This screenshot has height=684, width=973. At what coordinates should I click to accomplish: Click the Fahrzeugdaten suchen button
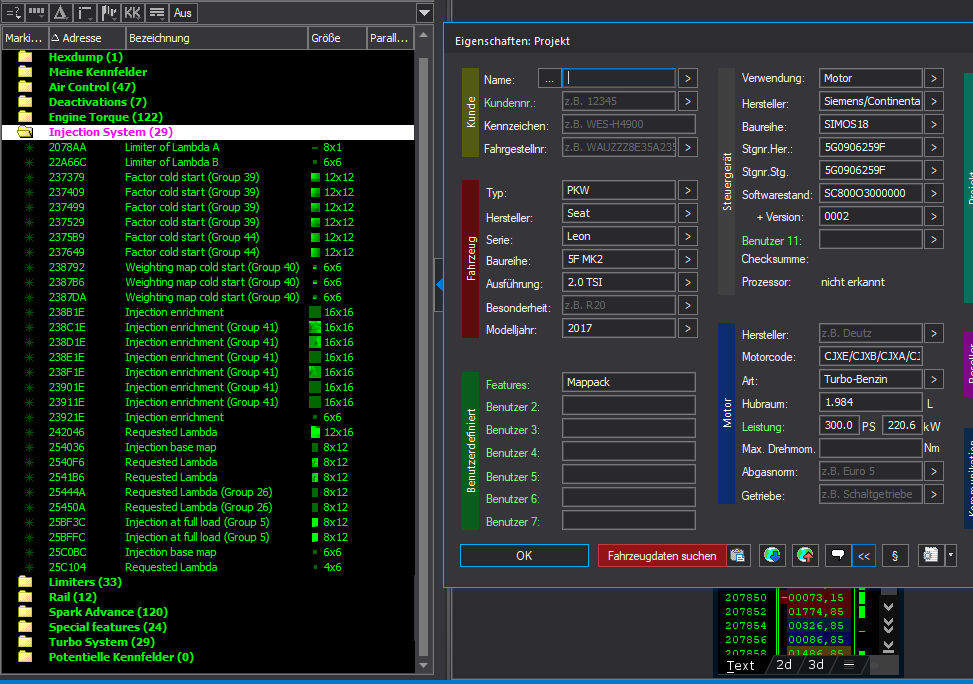tap(661, 556)
